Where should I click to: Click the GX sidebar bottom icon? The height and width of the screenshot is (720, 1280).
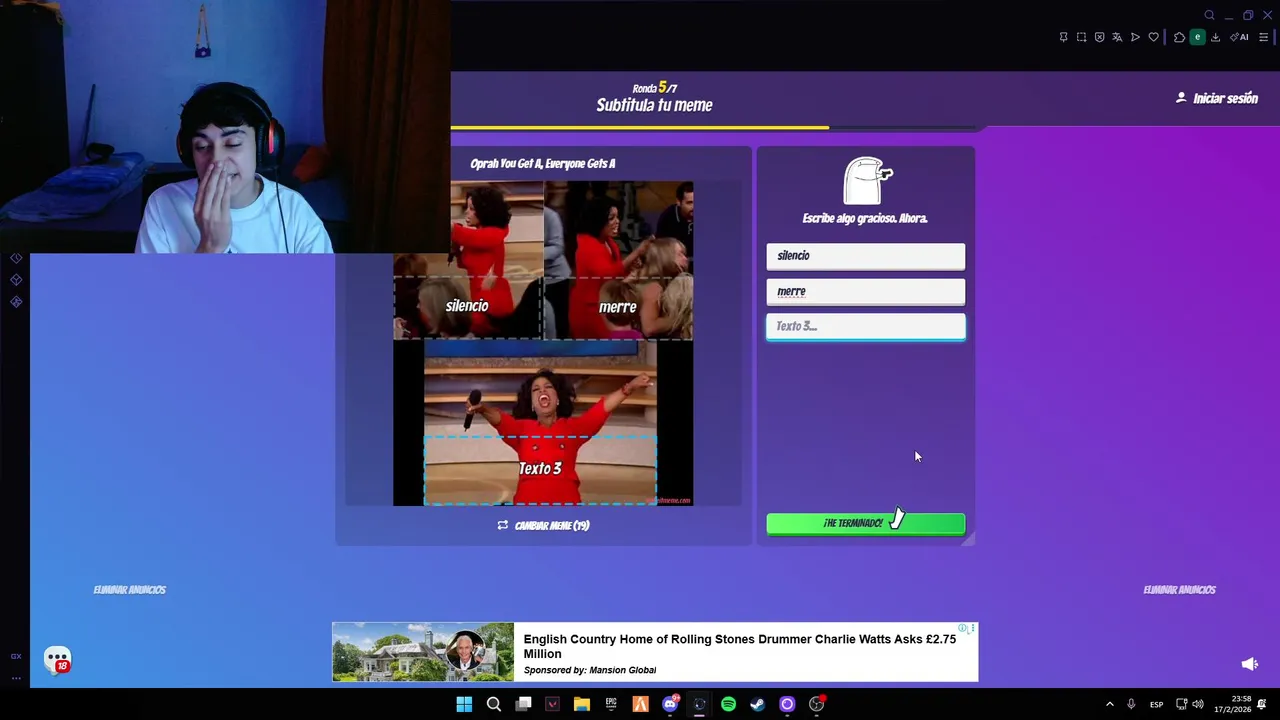coord(15,656)
